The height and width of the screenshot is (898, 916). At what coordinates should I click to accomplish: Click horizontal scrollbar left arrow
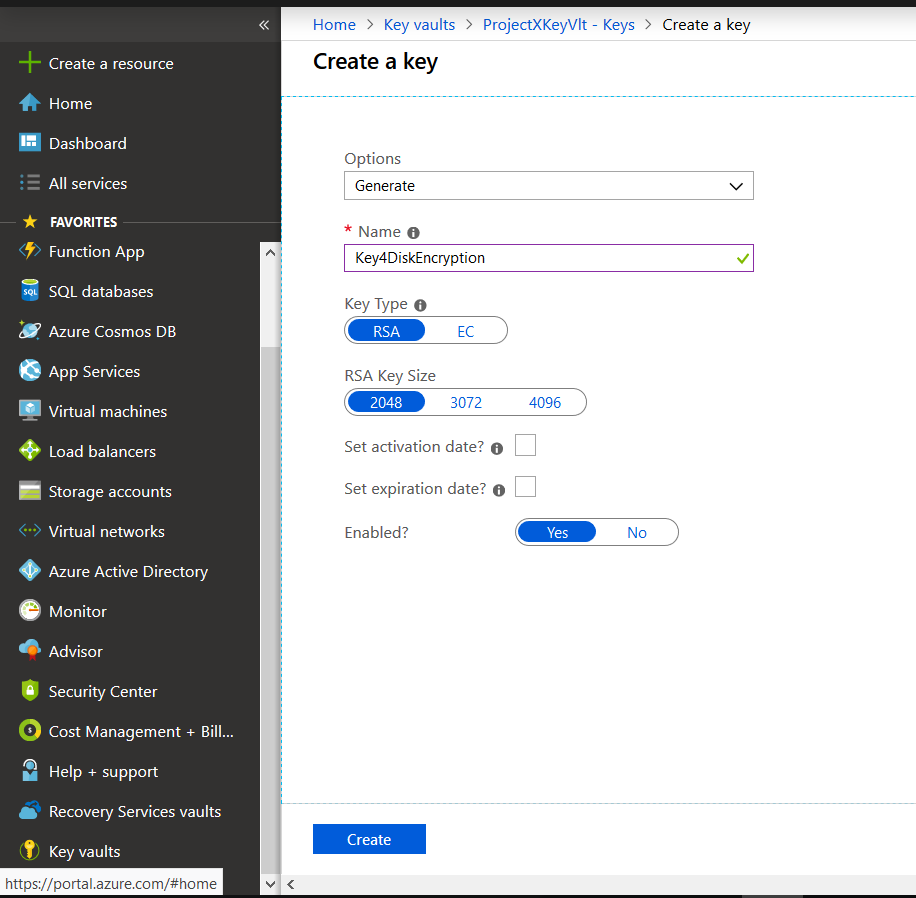click(x=291, y=884)
